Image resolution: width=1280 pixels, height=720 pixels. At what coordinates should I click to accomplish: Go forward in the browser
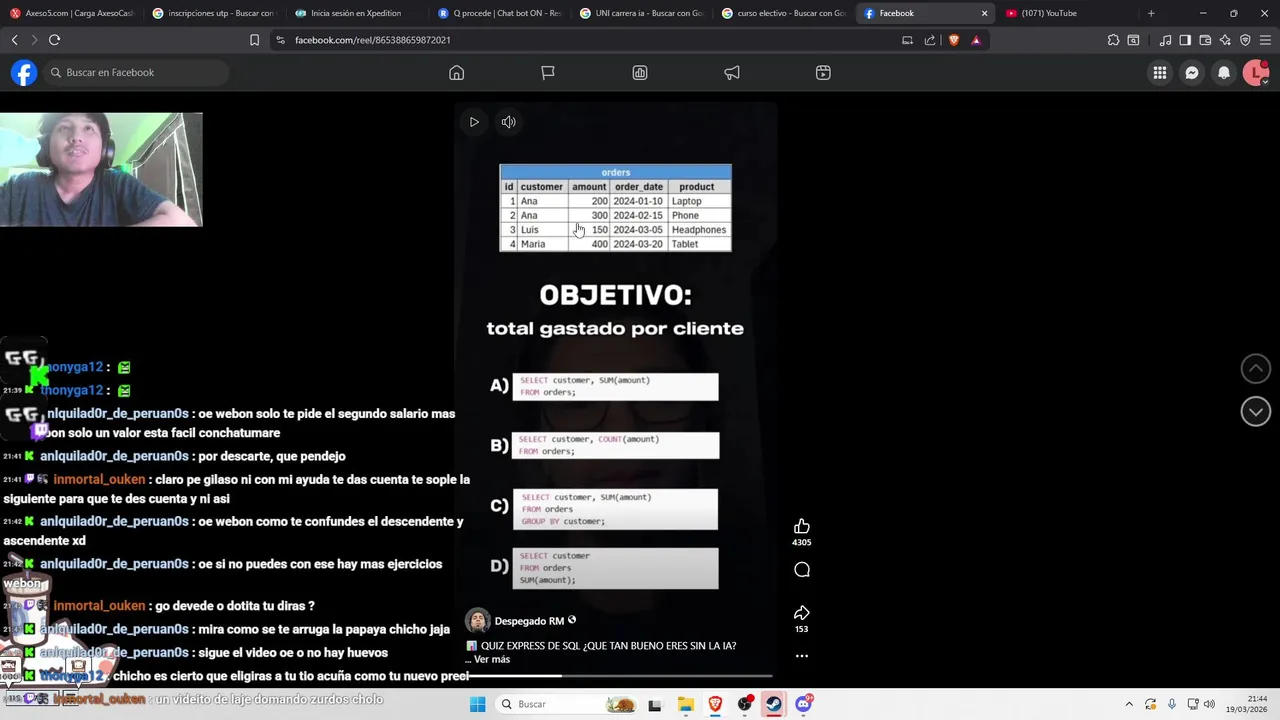[x=34, y=40]
